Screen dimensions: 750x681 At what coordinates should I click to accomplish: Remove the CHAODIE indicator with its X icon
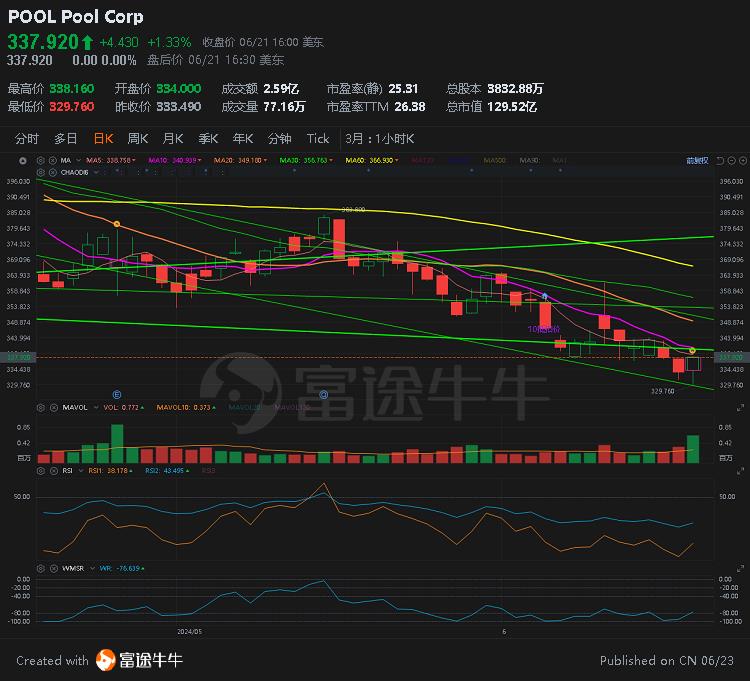(x=53, y=172)
